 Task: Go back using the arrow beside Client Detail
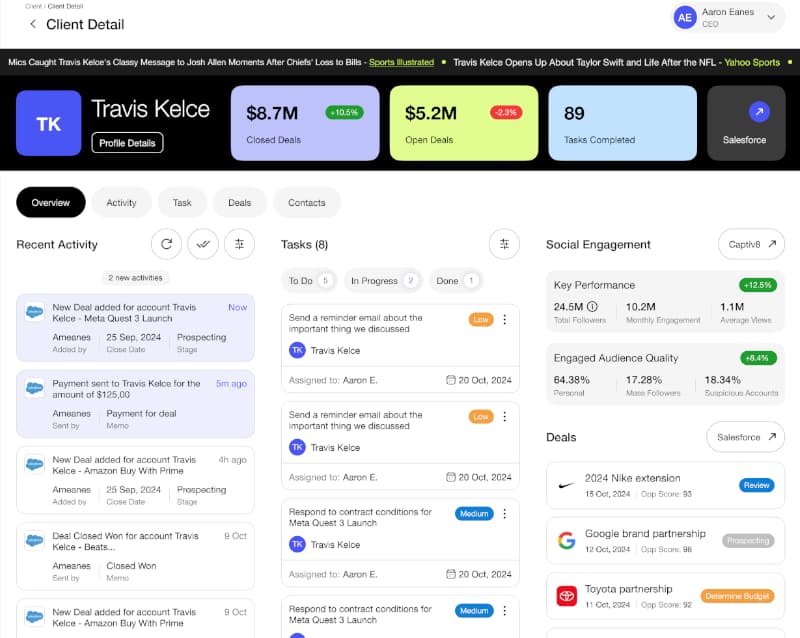(x=33, y=24)
